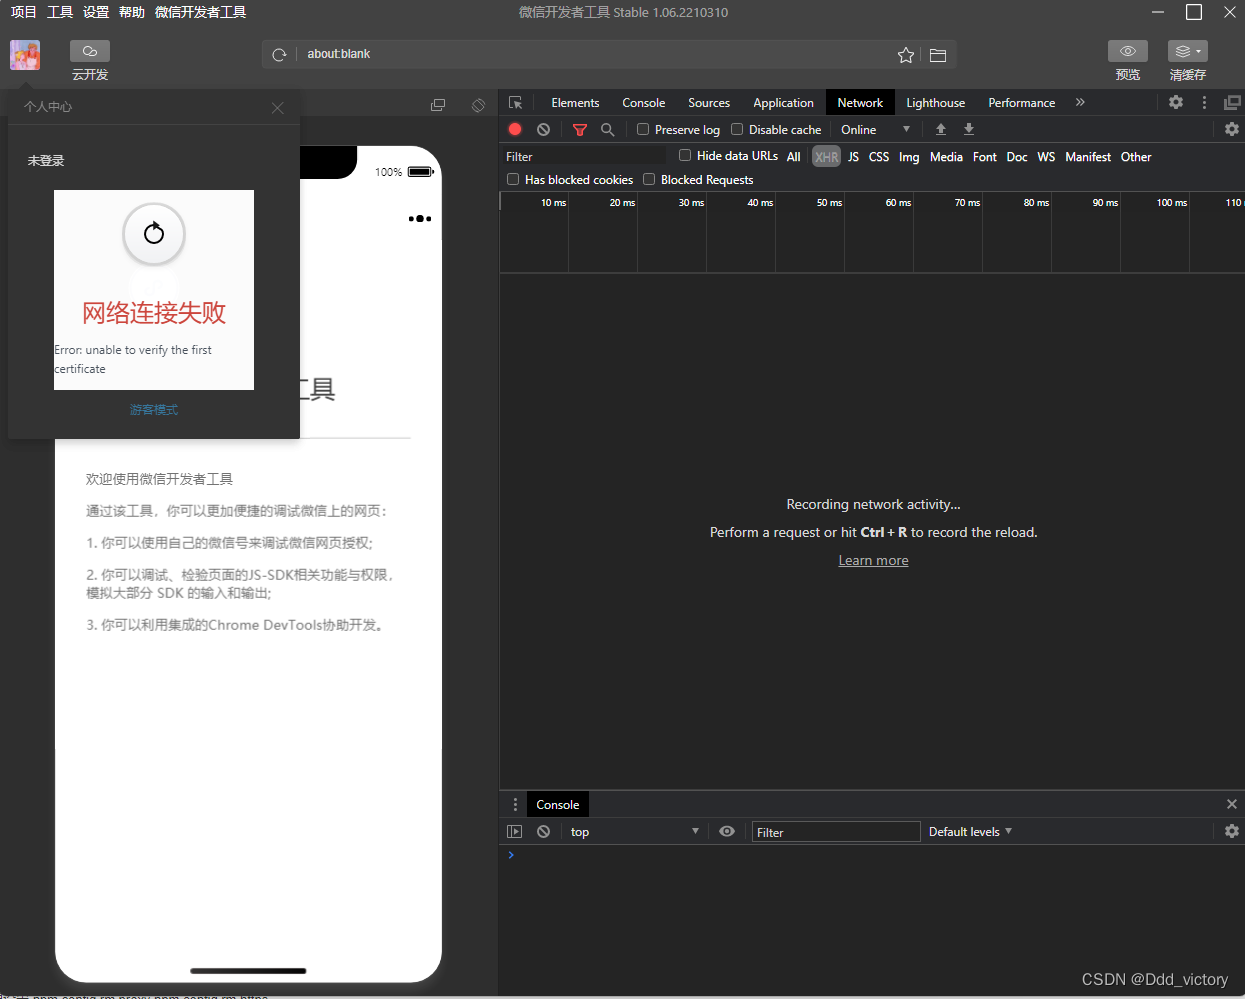This screenshot has width=1245, height=999.
Task: Open the 设置 menu
Action: [96, 12]
